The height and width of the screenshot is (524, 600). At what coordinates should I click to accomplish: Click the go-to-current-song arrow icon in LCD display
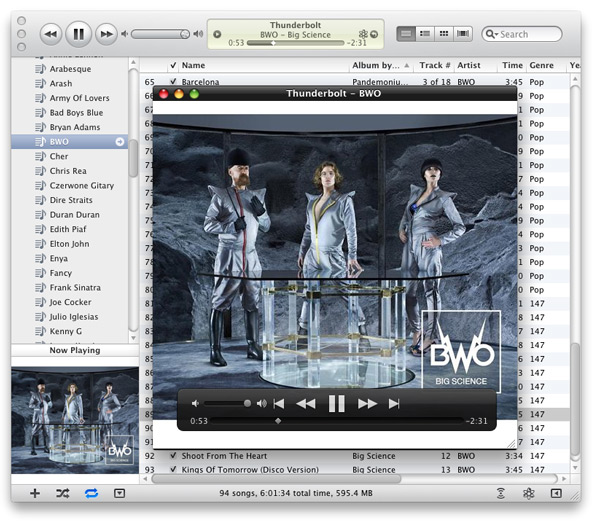pyautogui.click(x=374, y=34)
